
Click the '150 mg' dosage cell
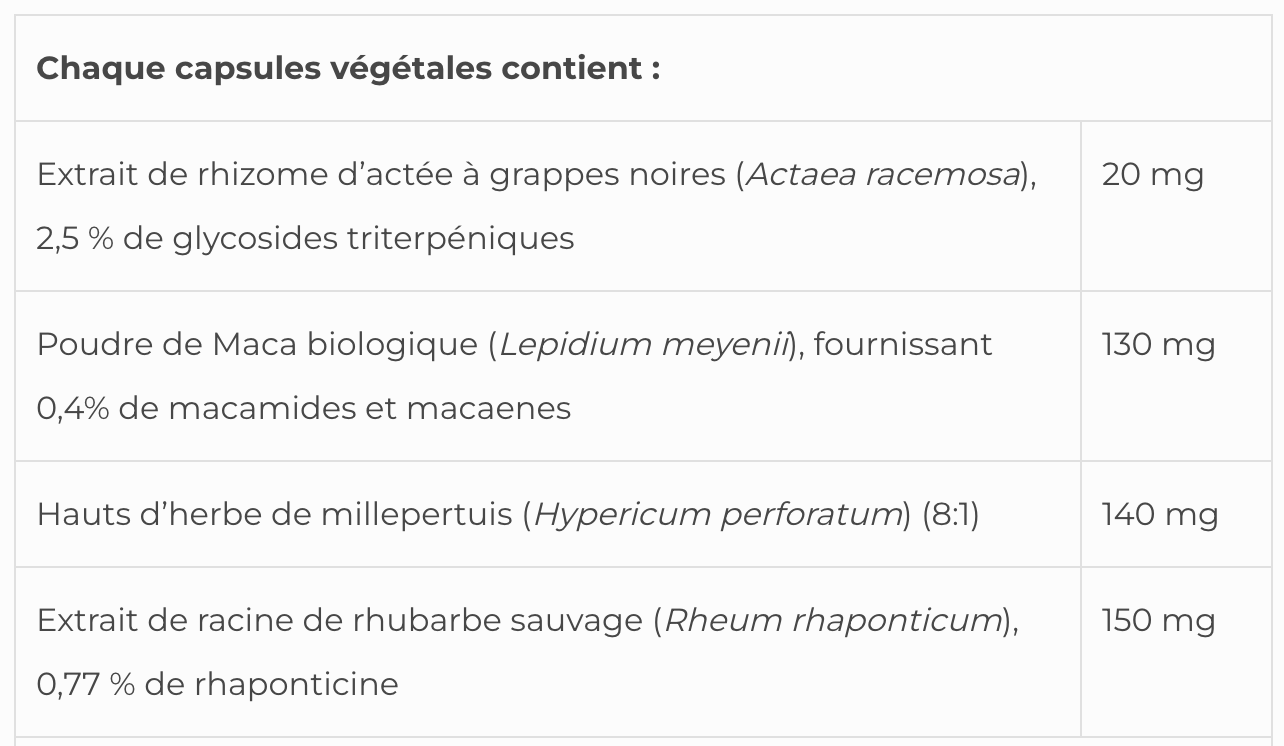point(1158,621)
